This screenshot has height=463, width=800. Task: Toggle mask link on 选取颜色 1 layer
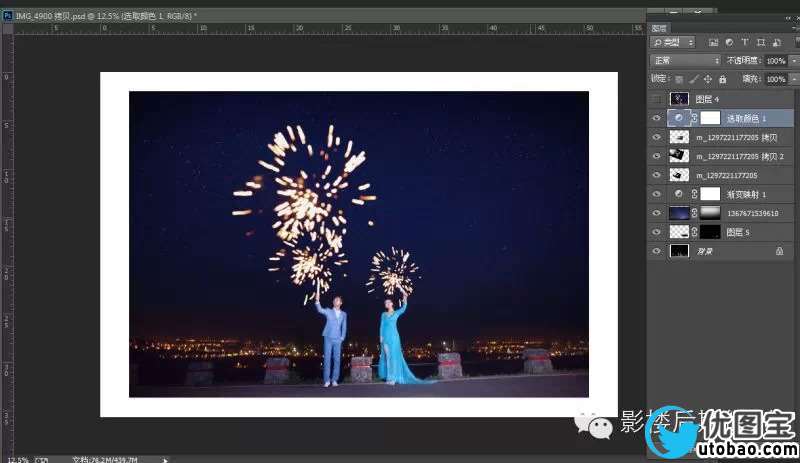tap(694, 118)
